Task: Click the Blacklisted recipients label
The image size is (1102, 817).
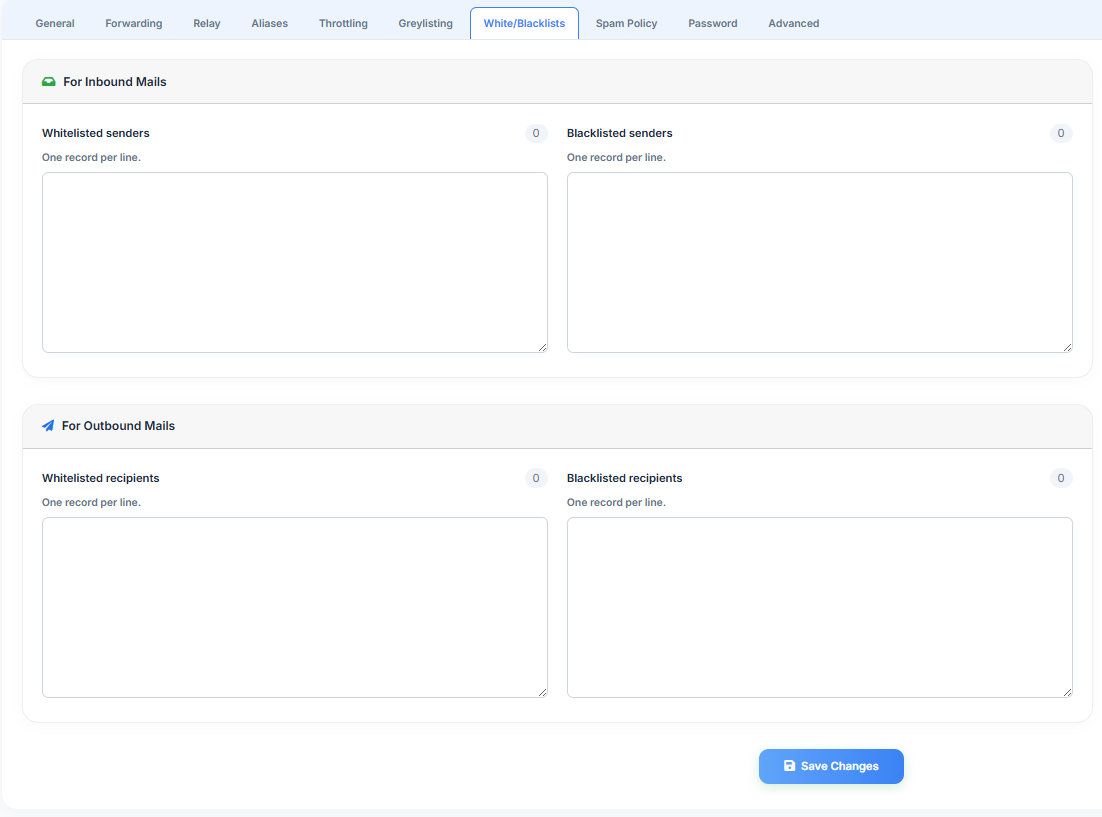Action: coord(624,478)
